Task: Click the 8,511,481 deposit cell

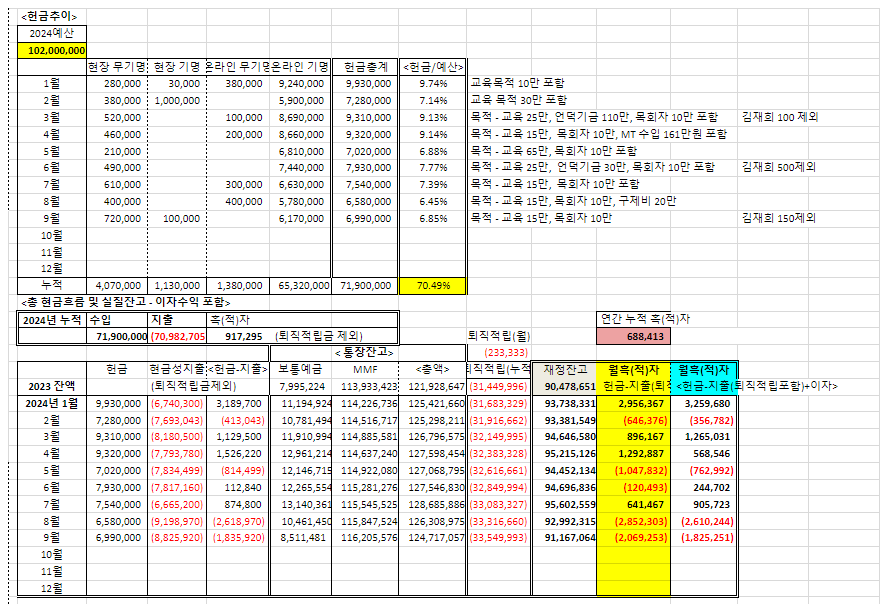Action: tap(301, 538)
